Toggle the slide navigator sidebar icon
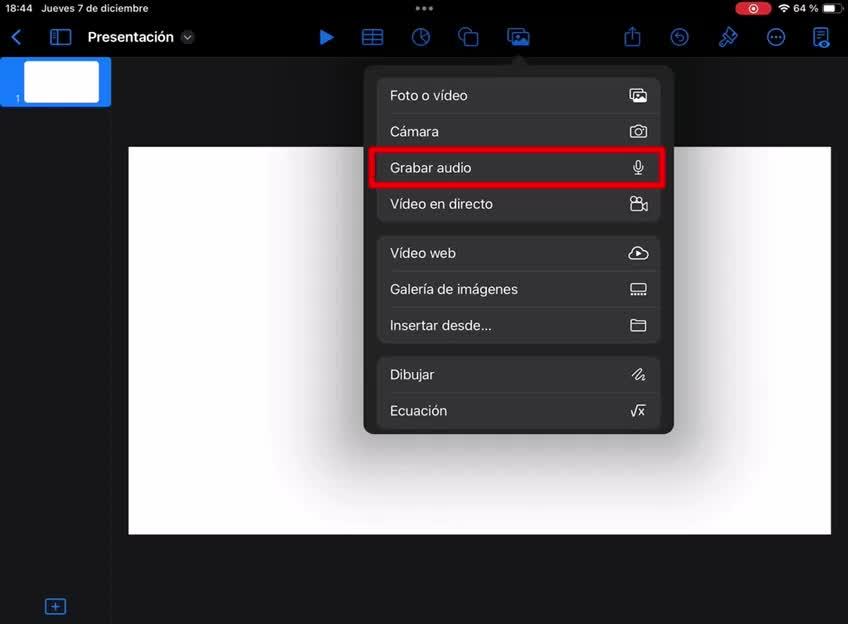848x624 pixels. pyautogui.click(x=61, y=37)
